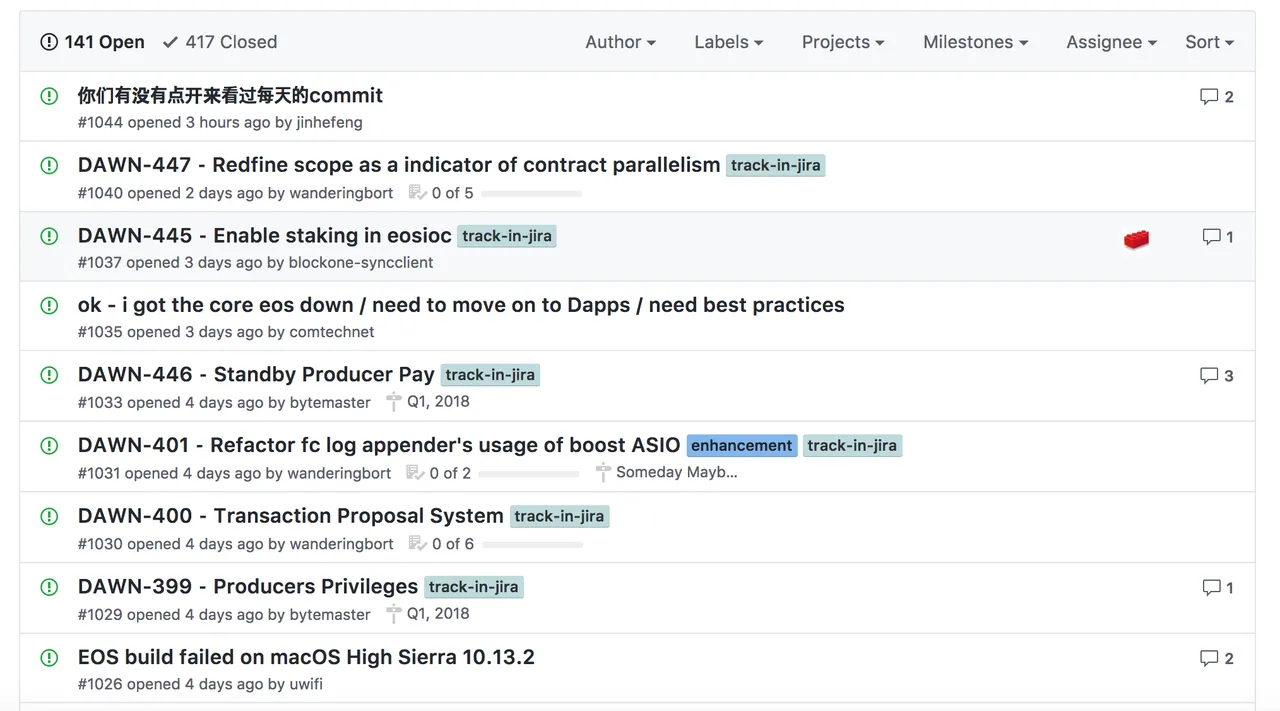Screen dimensions: 1280x711
Task: Click comment icon for macOS High Sierra issue
Action: (x=1209, y=658)
